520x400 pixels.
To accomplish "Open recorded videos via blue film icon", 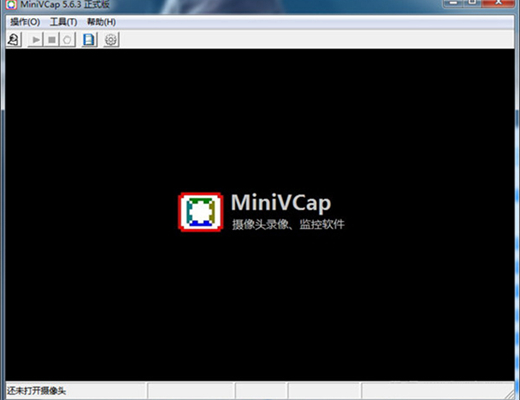I will click(x=89, y=40).
